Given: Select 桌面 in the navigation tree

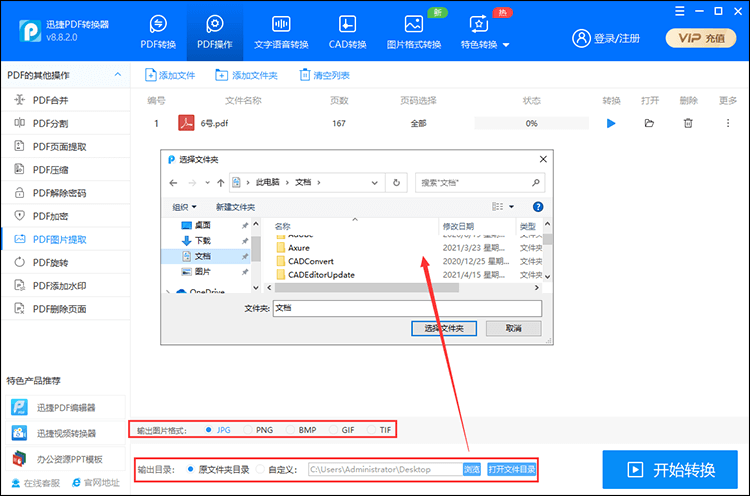Looking at the screenshot, I should point(202,225).
